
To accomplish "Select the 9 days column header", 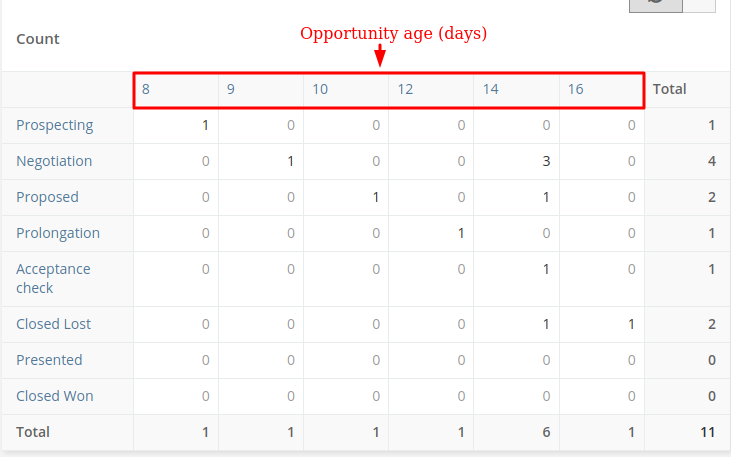I will pos(231,89).
